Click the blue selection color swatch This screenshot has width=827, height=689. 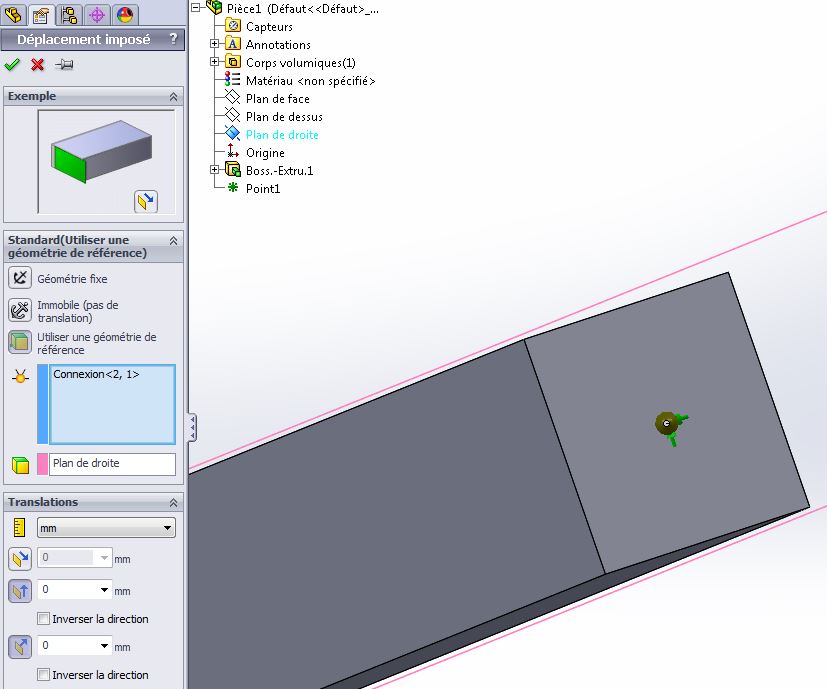[42, 404]
